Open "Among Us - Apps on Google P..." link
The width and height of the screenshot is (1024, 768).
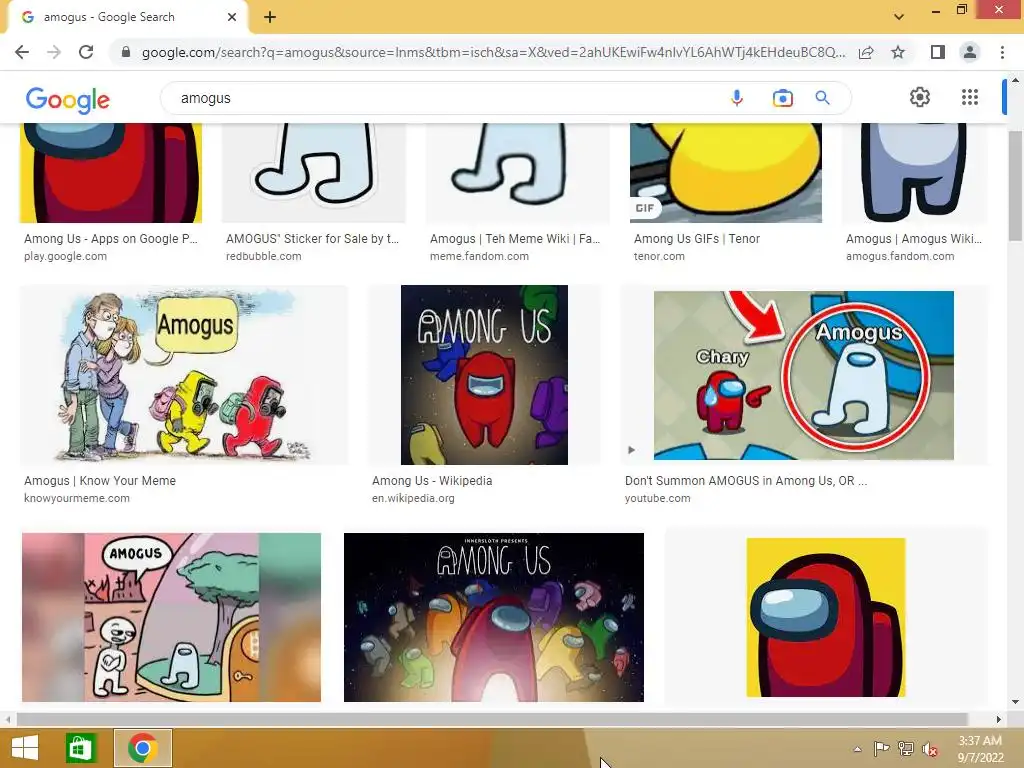pyautogui.click(x=110, y=239)
